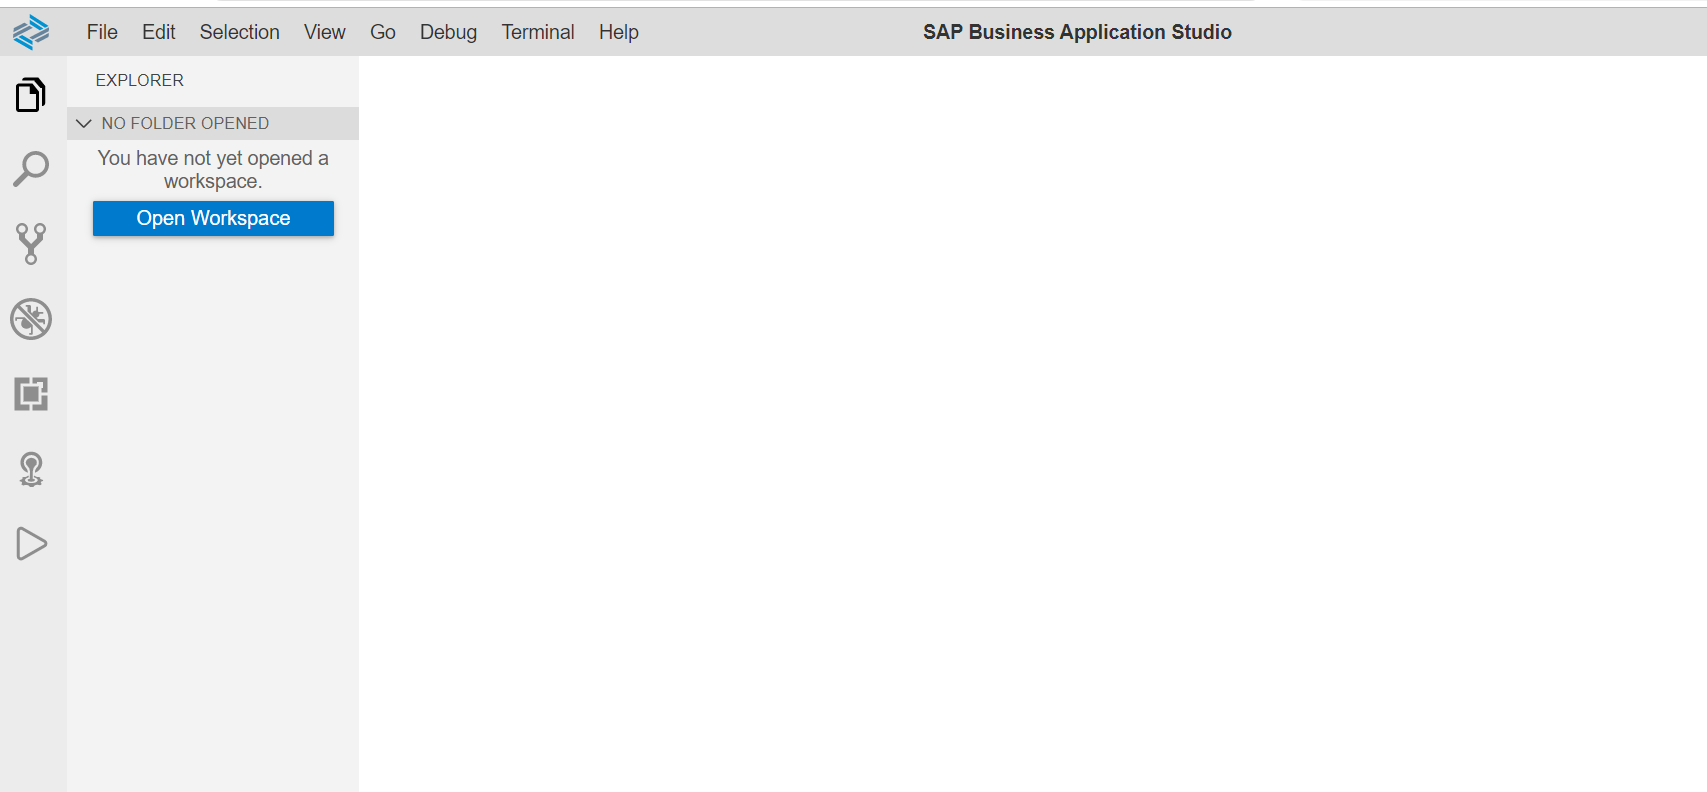Click the SAP Business Application Studio logo
1707x792 pixels.
pos(31,32)
